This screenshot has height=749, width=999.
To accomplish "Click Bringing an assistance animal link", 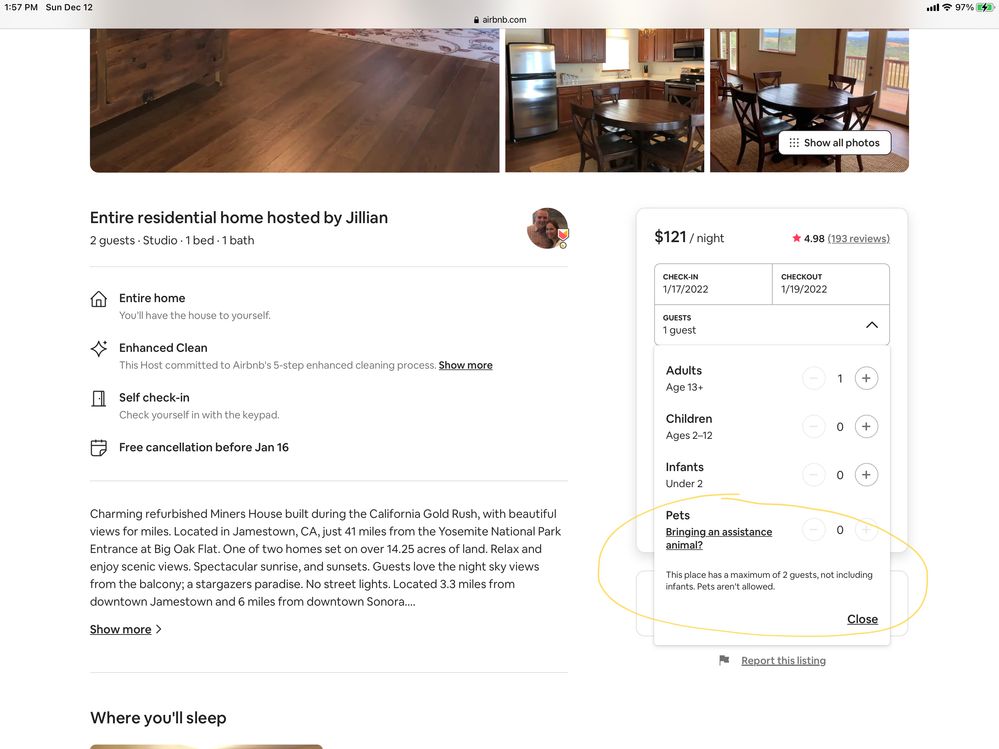I will coord(719,538).
